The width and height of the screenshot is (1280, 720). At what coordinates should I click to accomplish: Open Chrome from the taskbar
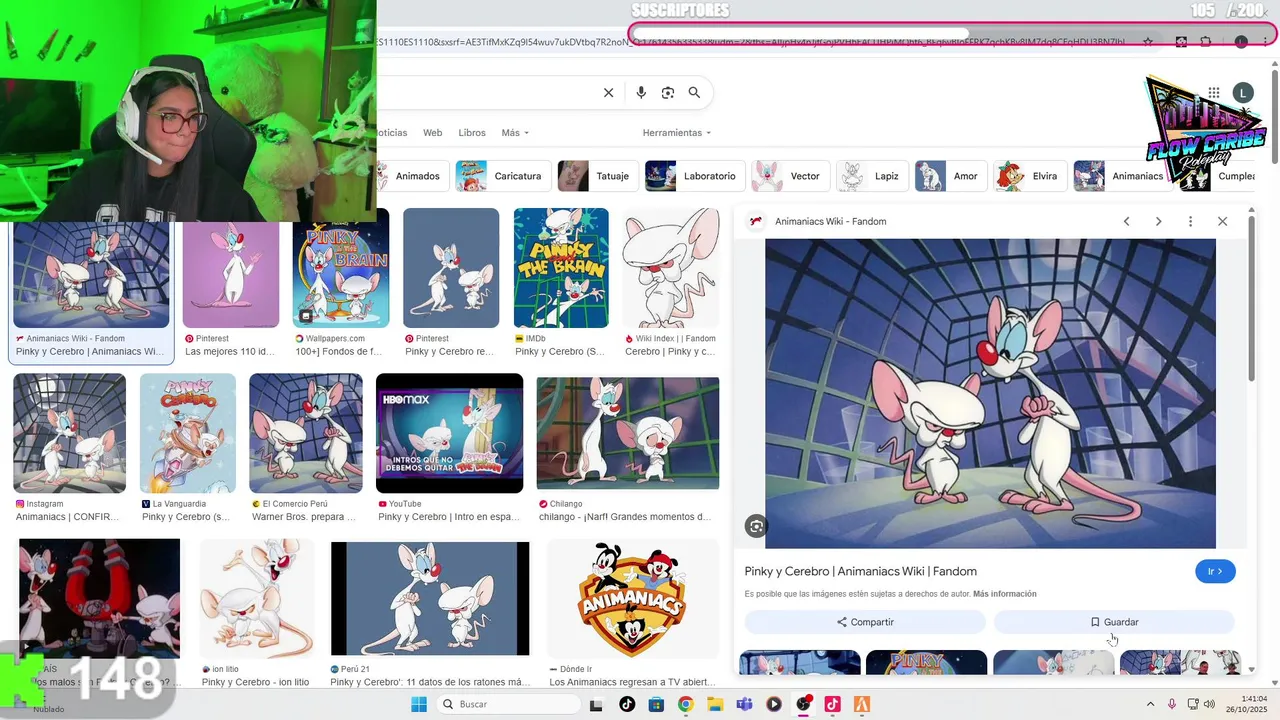pos(685,704)
